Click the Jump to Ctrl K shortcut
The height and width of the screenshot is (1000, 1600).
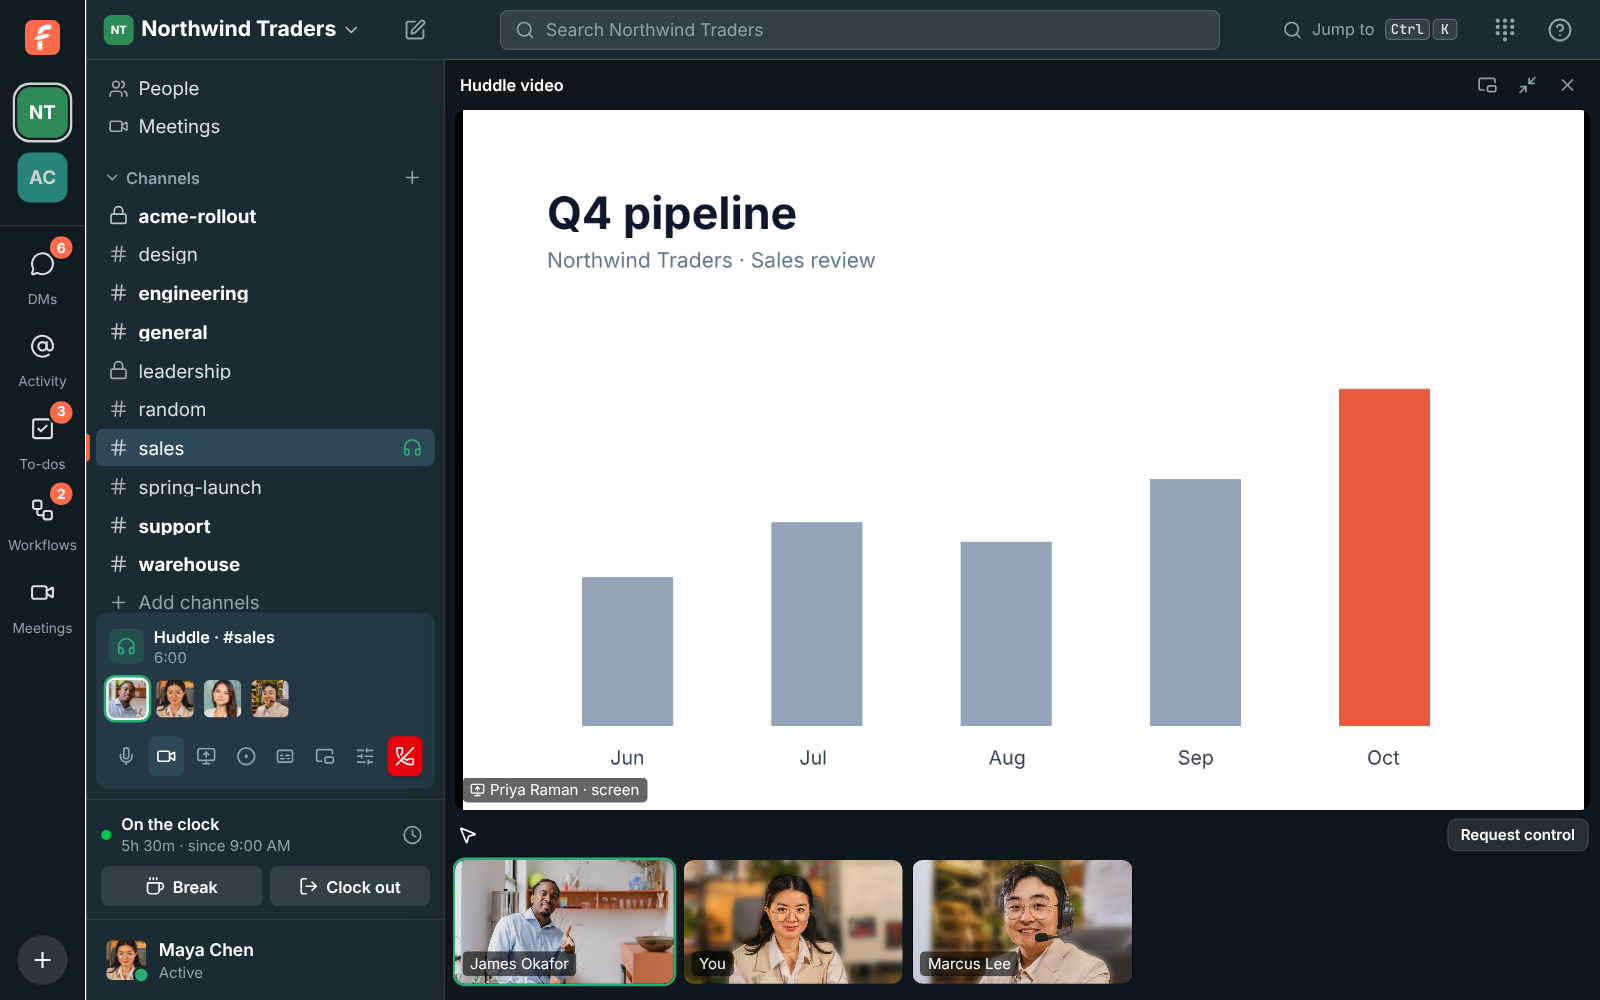click(1369, 30)
